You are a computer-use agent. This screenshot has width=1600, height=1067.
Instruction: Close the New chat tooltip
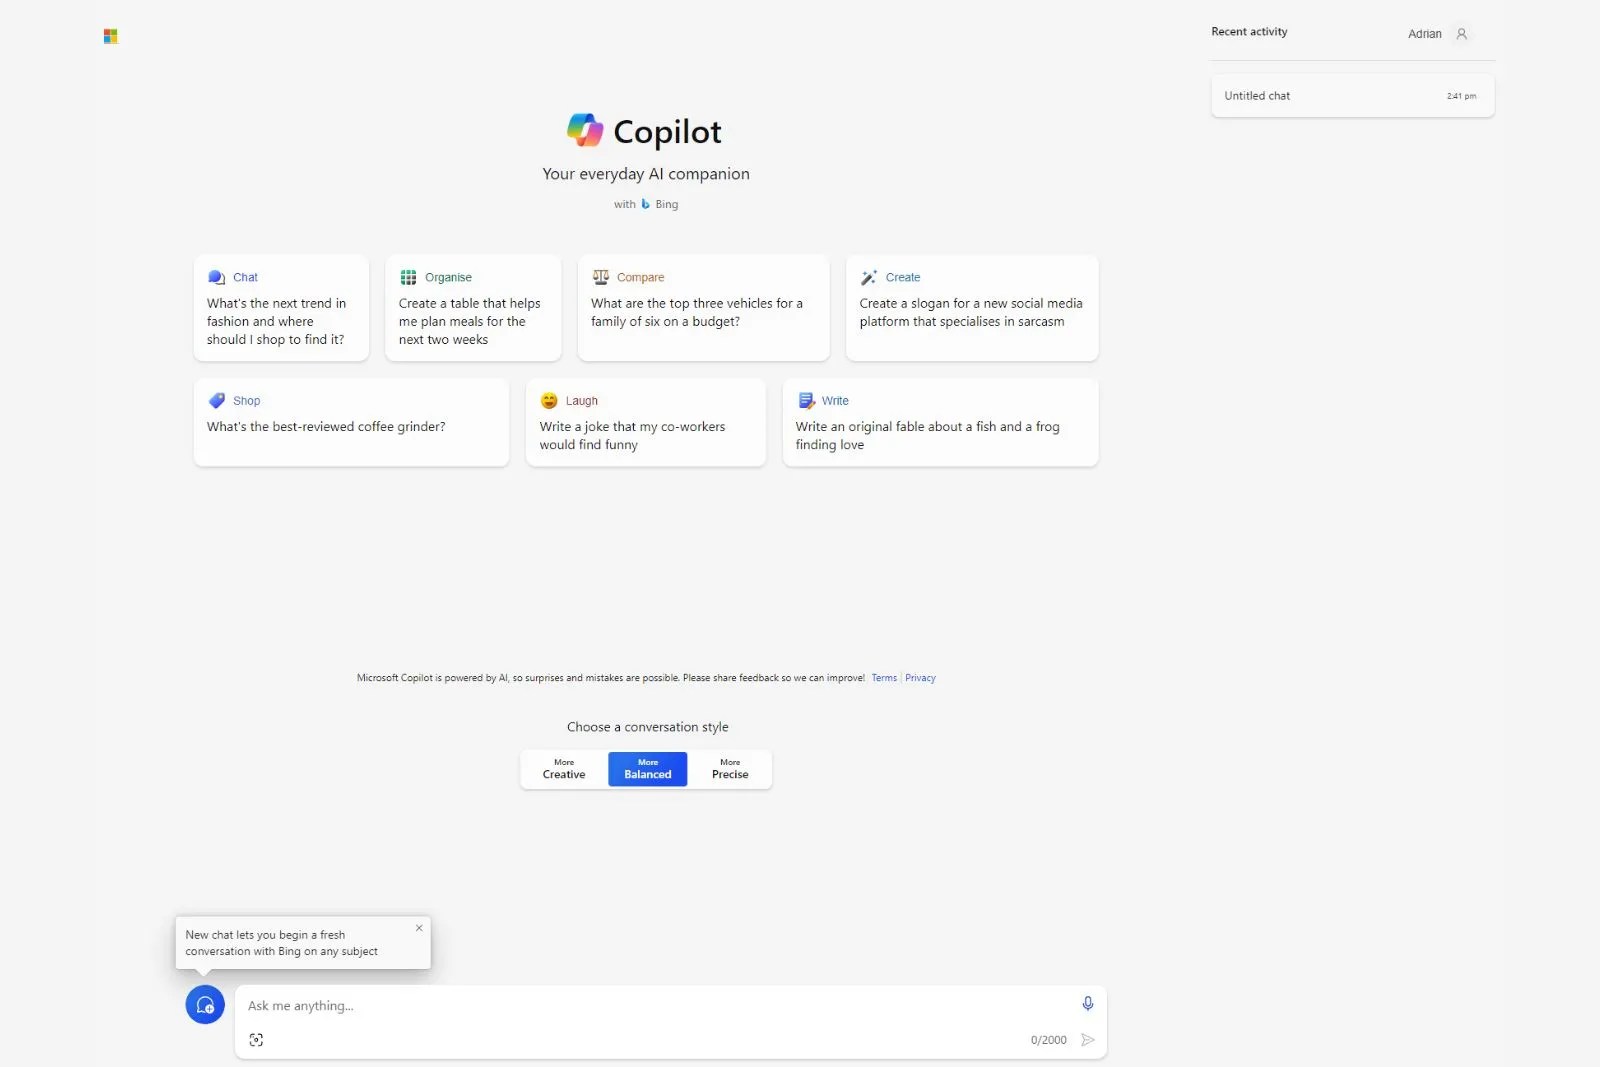coord(419,928)
